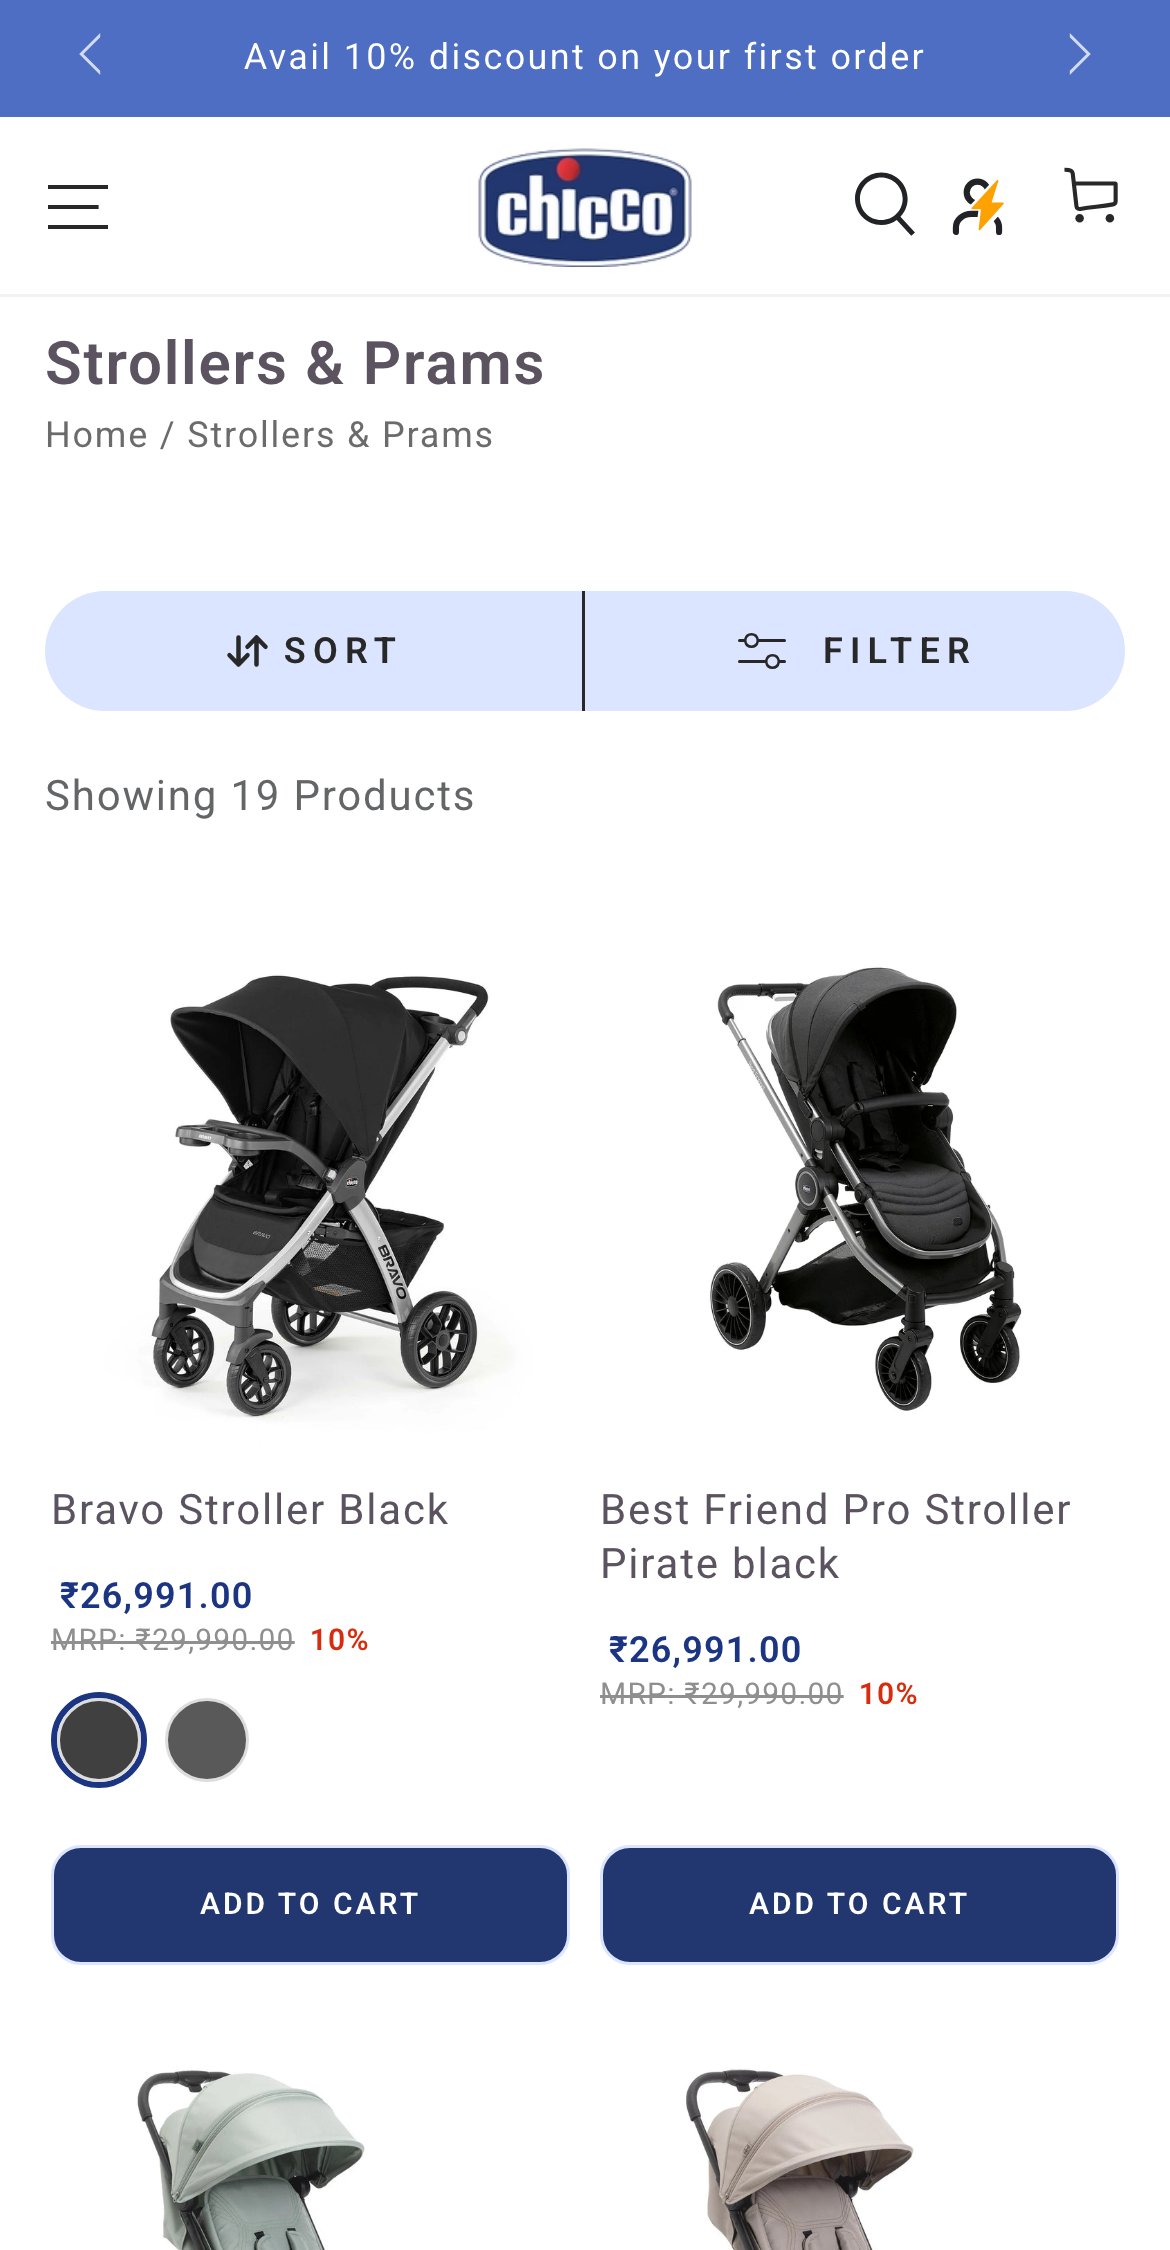
Task: Click the filter sliders icon
Action: tap(764, 650)
